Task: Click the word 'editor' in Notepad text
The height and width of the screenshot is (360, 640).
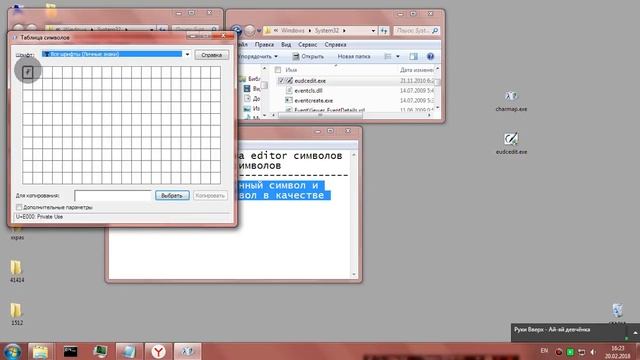Action: pos(269,156)
